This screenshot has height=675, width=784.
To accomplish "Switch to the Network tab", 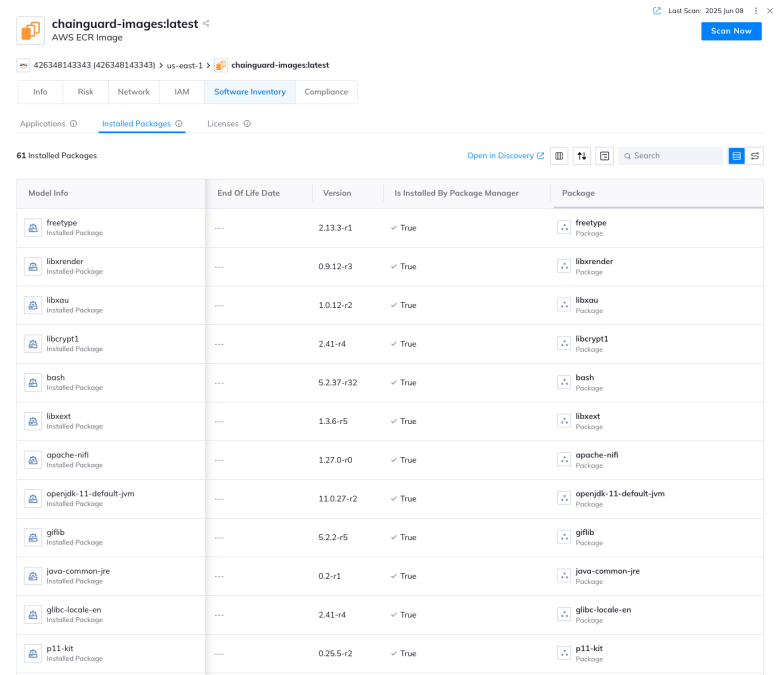I will point(134,92).
